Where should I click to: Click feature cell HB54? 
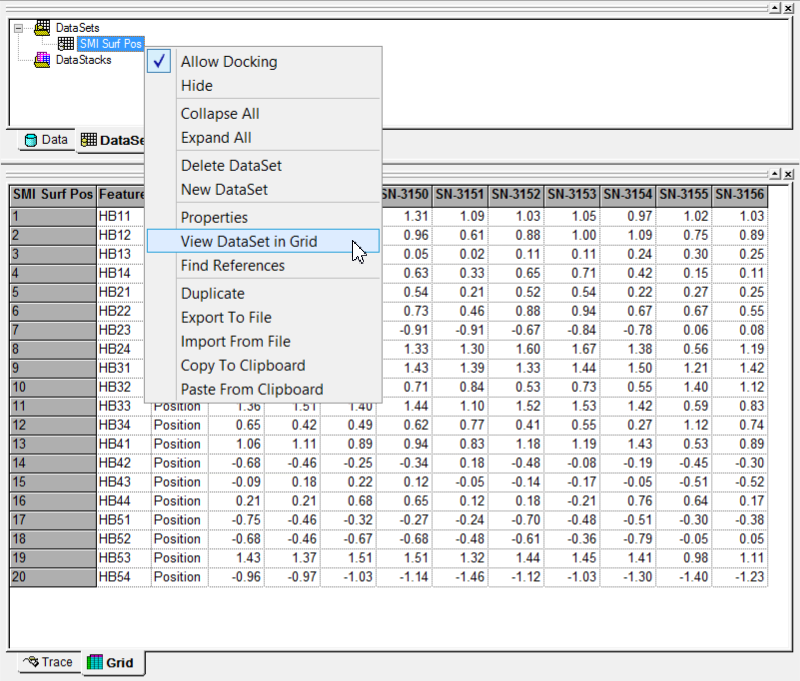123,577
